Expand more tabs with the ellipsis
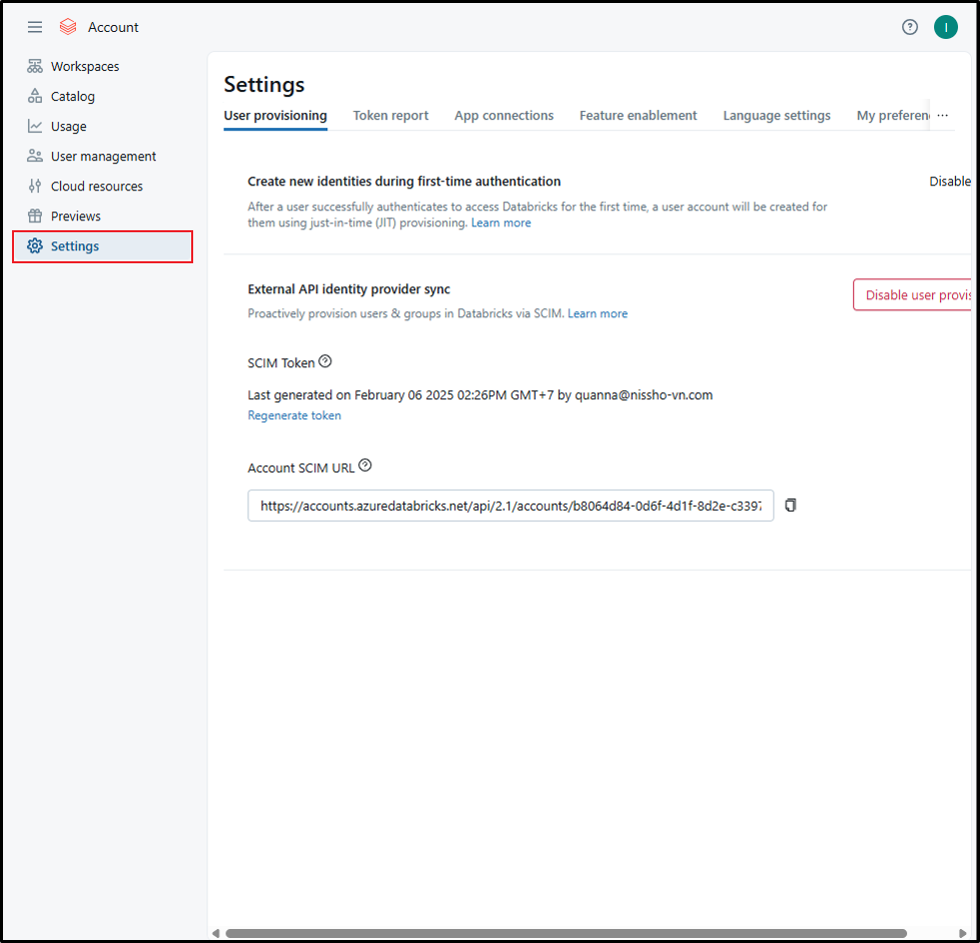Image resolution: width=980 pixels, height=943 pixels. [x=942, y=116]
